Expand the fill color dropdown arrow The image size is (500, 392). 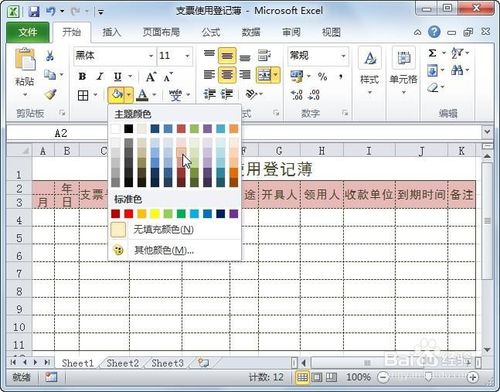(x=129, y=95)
